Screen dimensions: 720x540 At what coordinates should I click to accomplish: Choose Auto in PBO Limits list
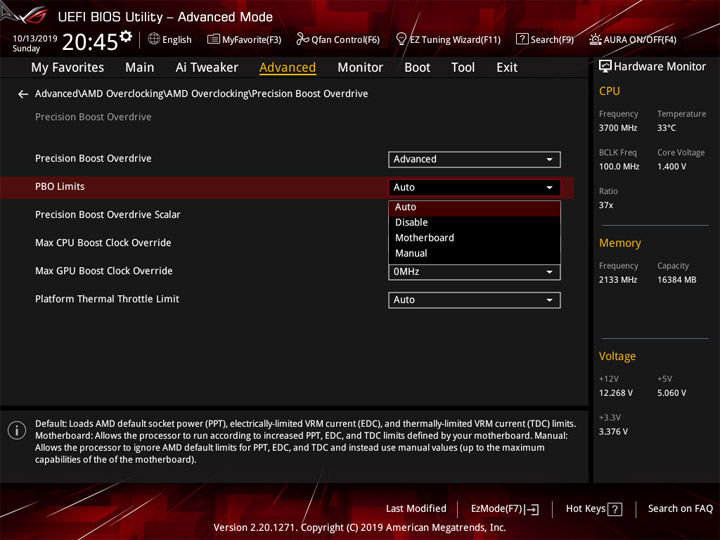point(474,208)
